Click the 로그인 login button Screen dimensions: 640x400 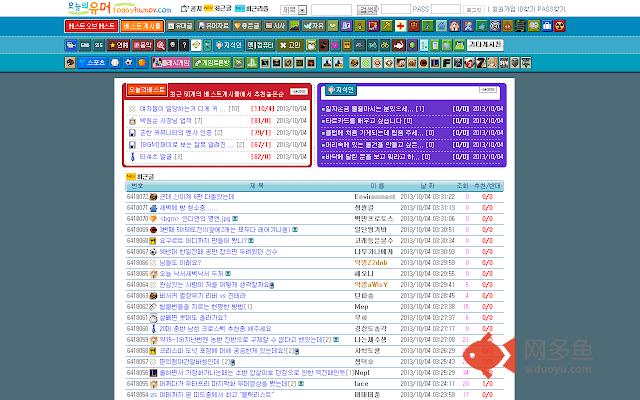[474, 9]
